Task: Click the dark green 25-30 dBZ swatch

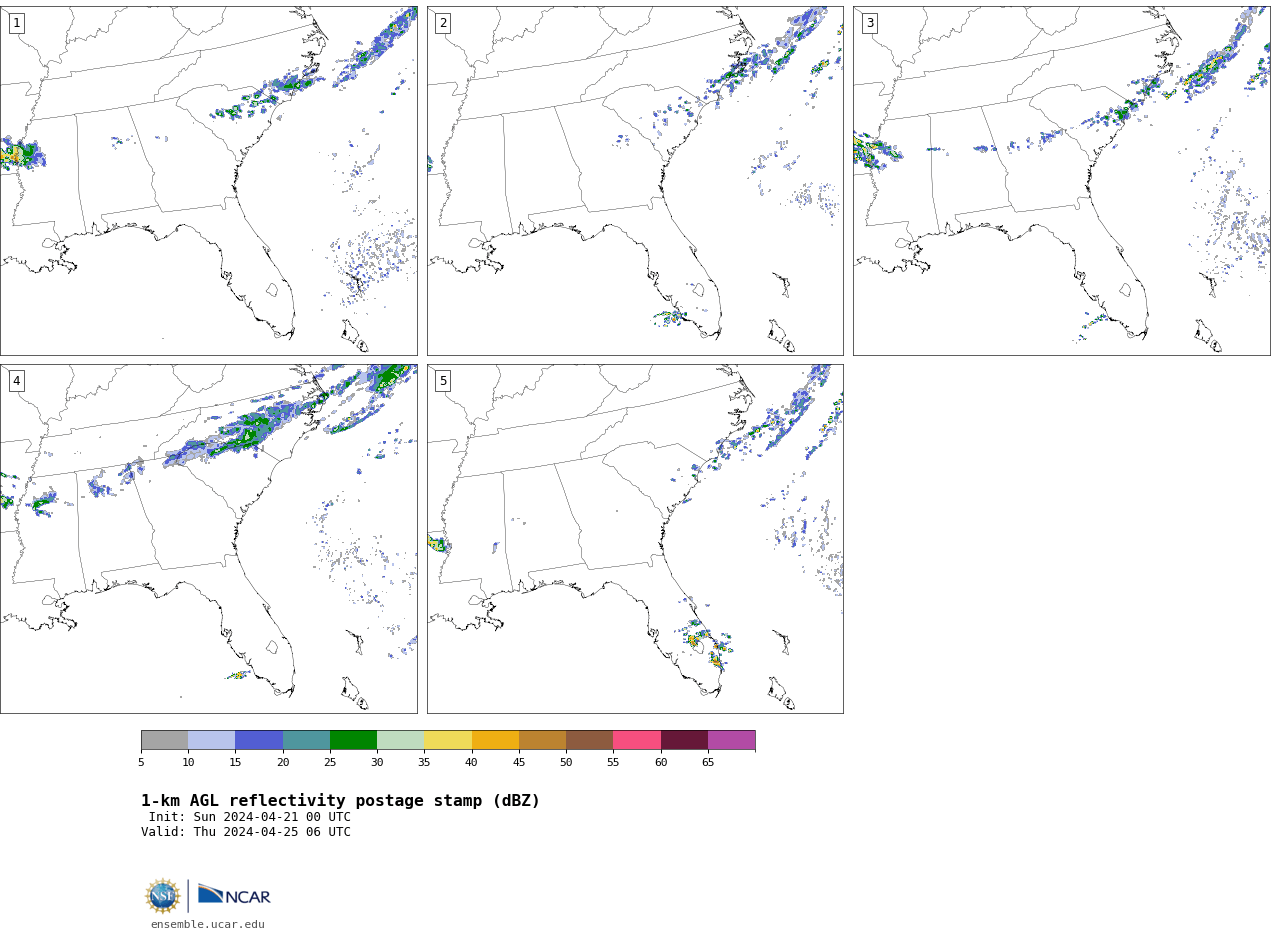Action: point(353,740)
